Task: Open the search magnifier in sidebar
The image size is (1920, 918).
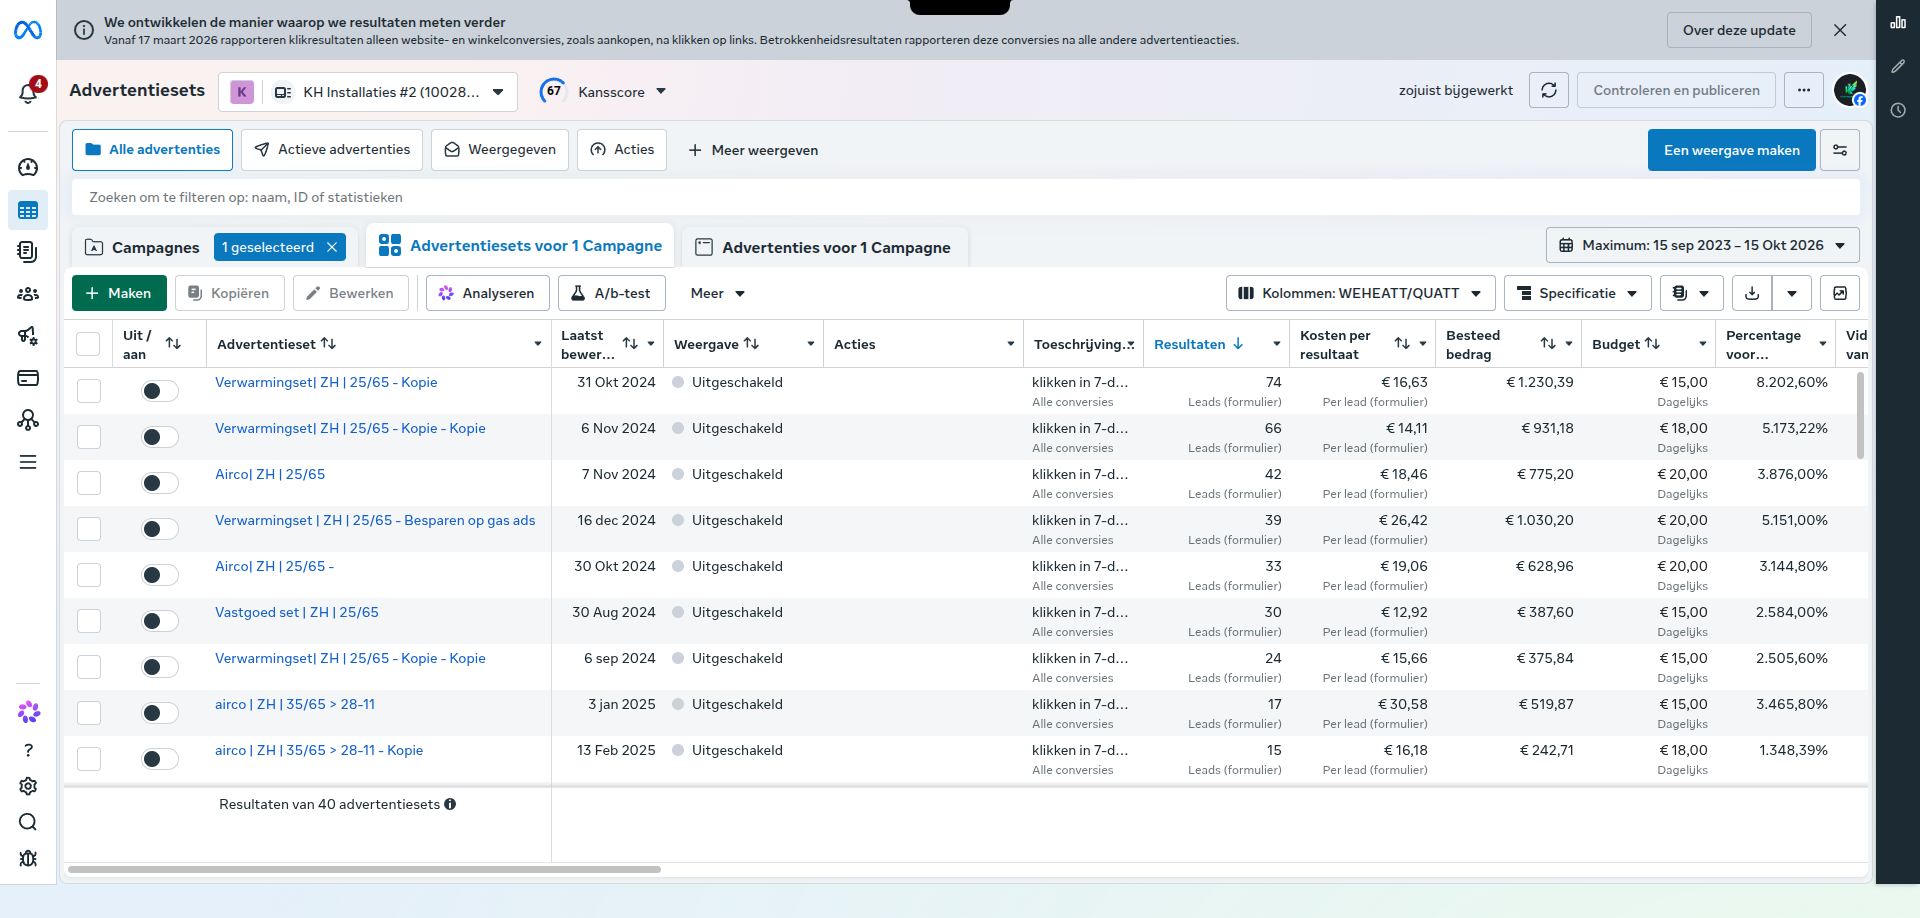Action: (x=28, y=822)
